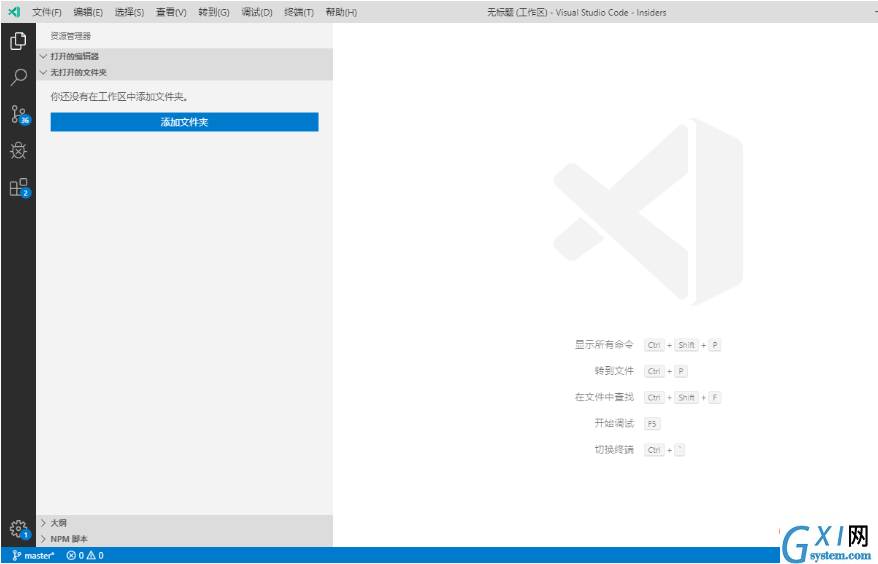The height and width of the screenshot is (564, 878).
Task: Click the 添加文件夹 button
Action: pos(184,122)
